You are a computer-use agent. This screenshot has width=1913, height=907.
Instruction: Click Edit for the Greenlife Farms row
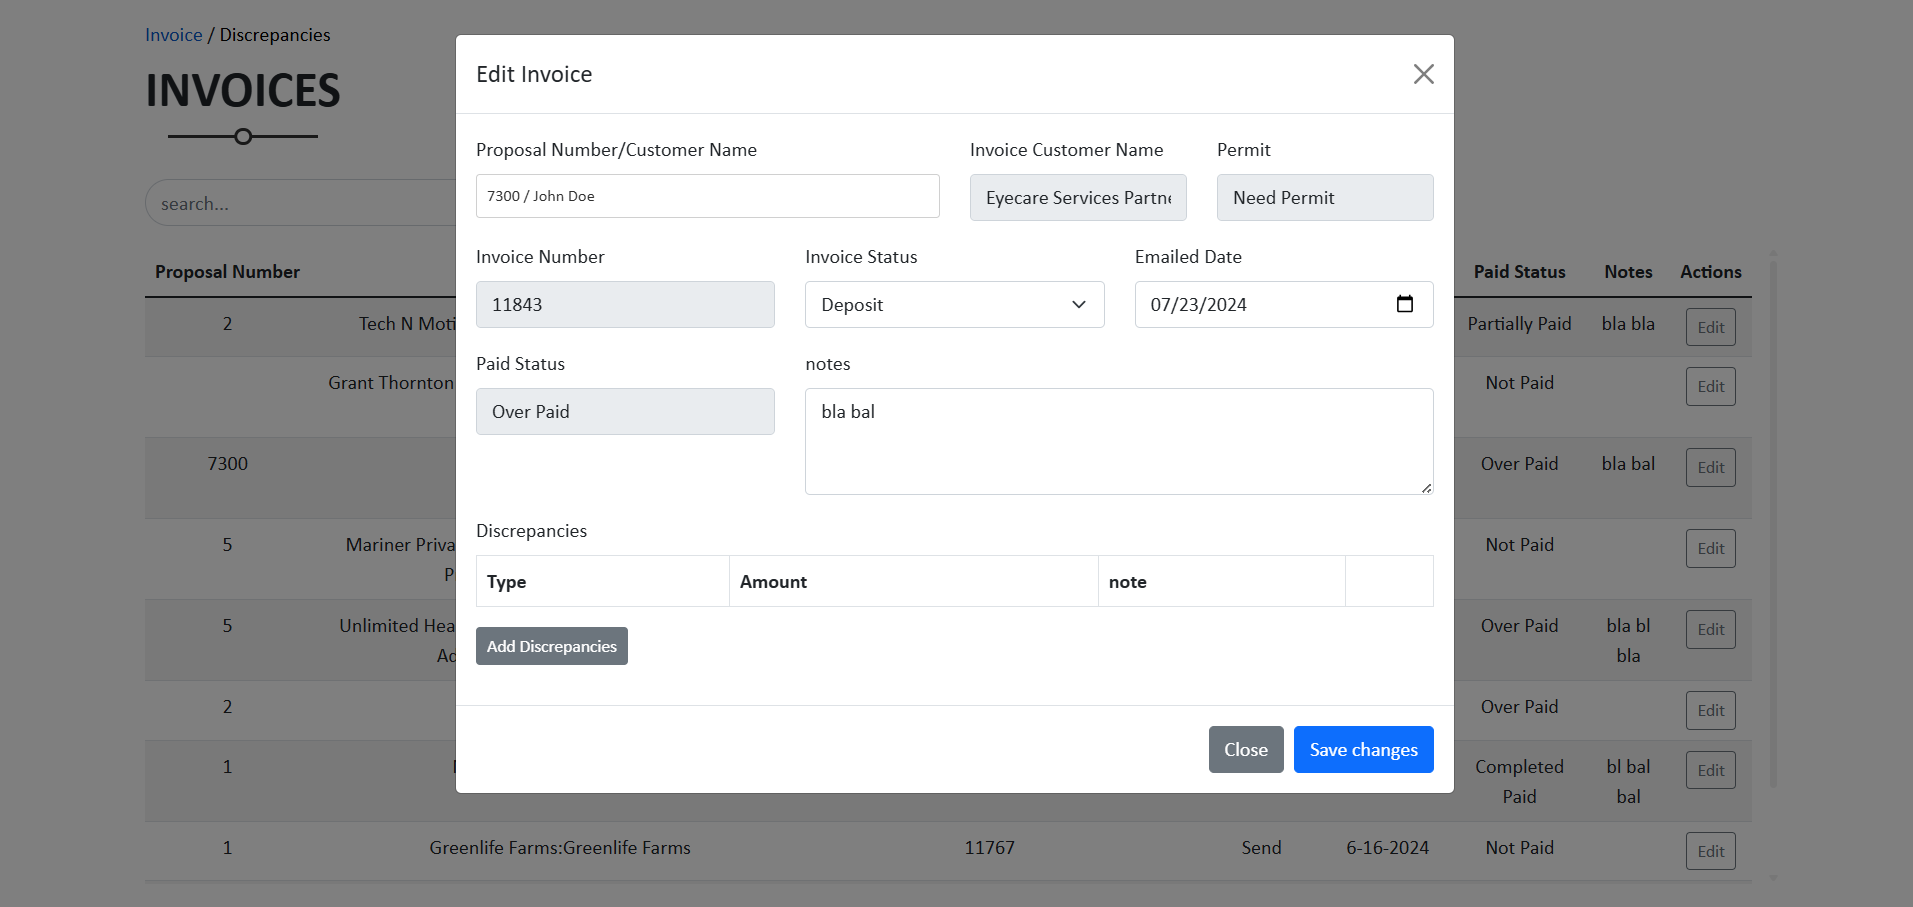pyautogui.click(x=1710, y=852)
